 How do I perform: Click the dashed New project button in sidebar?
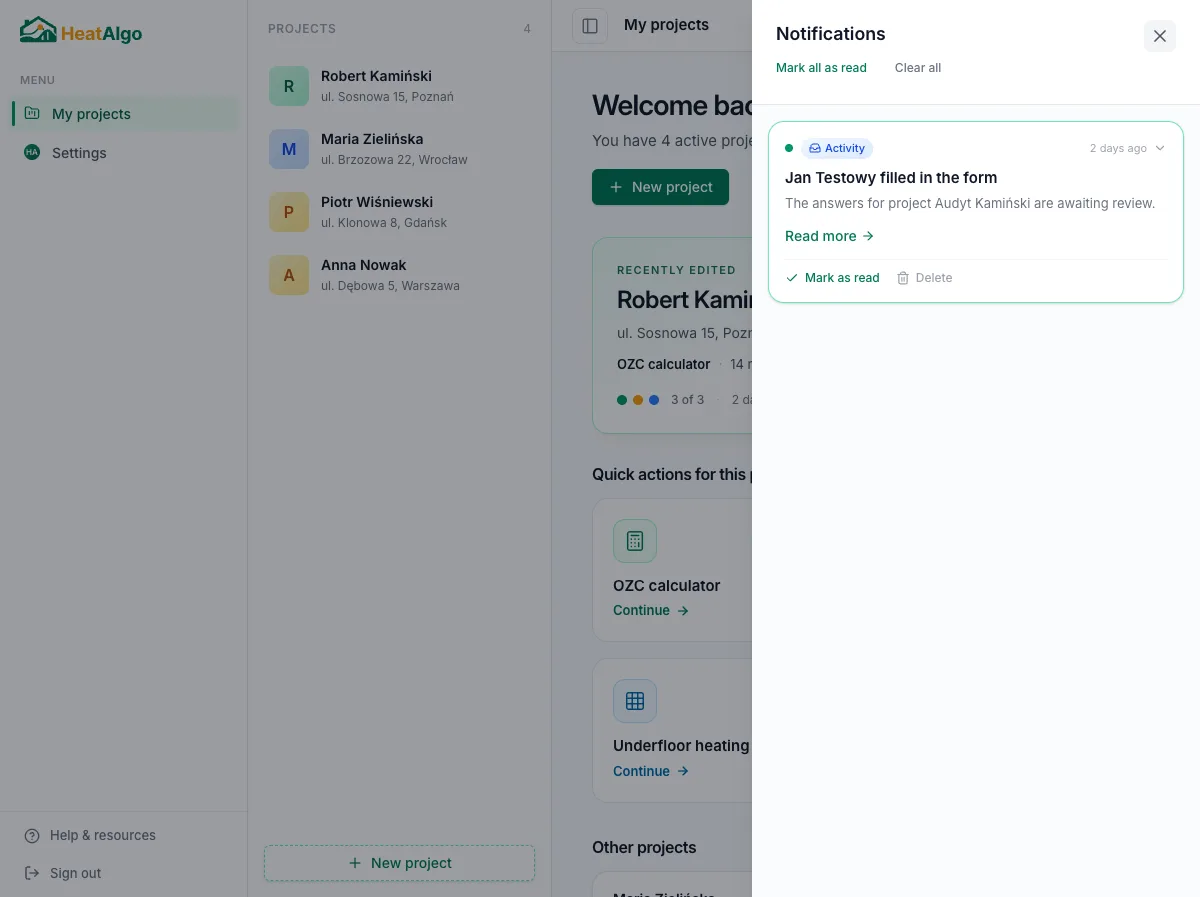pyautogui.click(x=399, y=863)
